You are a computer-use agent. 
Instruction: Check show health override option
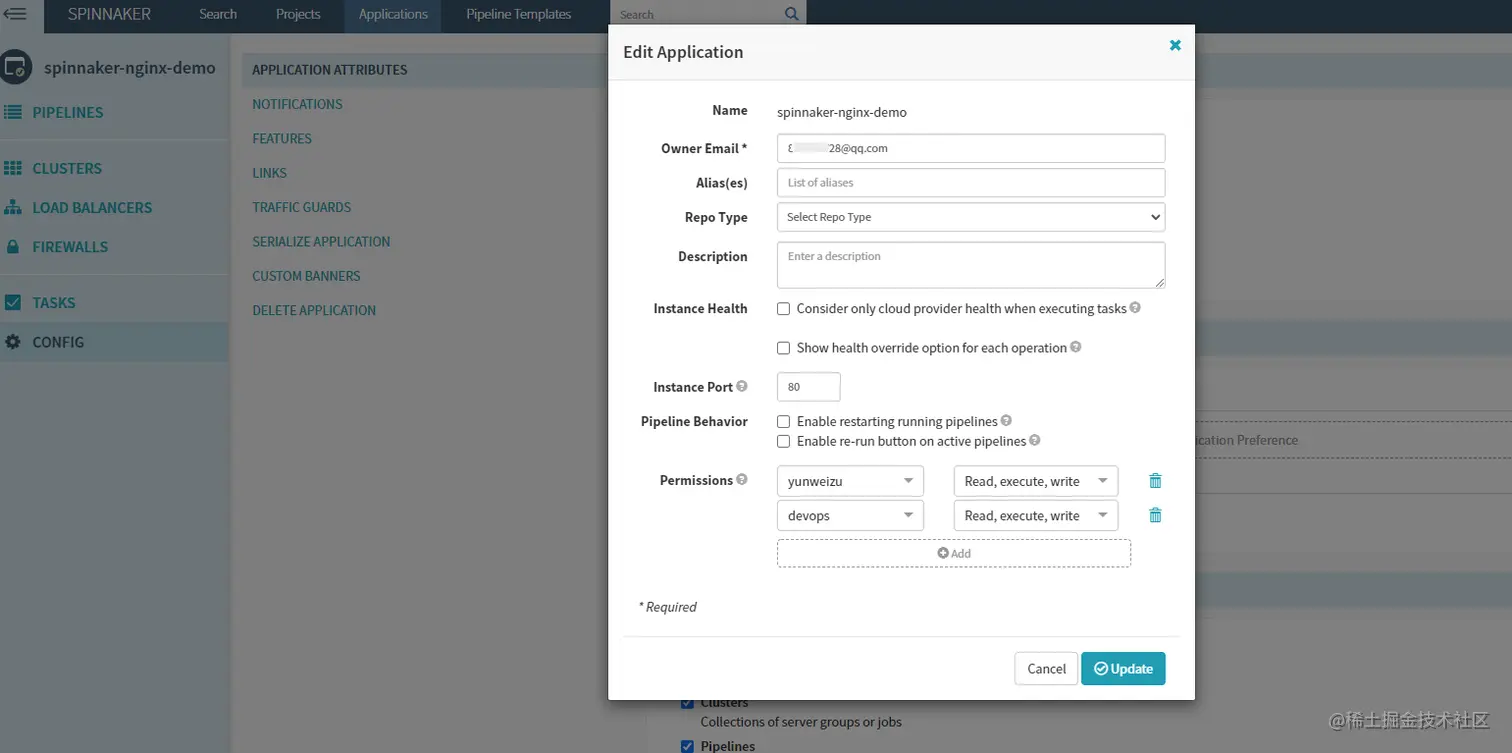pyautogui.click(x=784, y=348)
